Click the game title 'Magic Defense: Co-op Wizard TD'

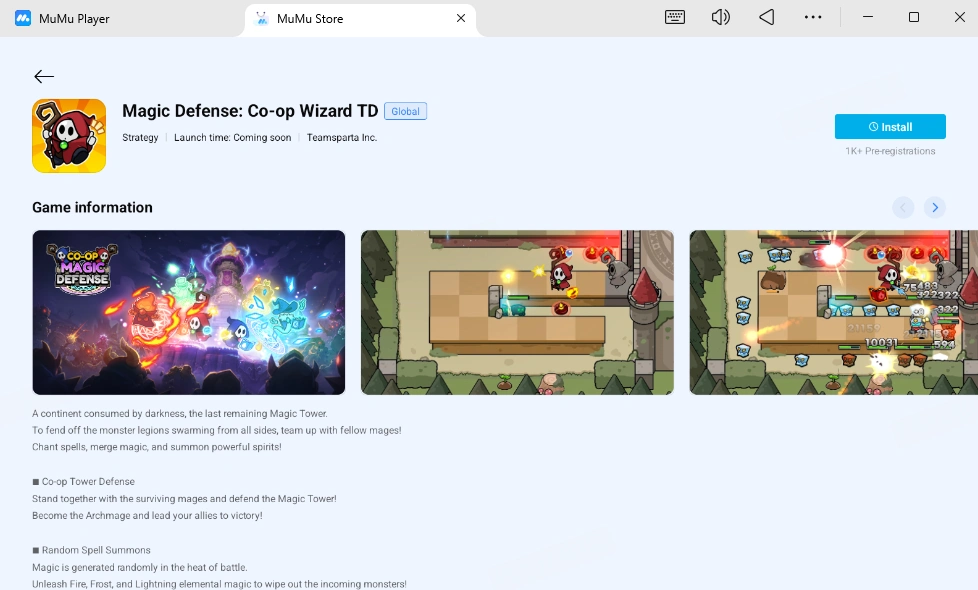[250, 111]
